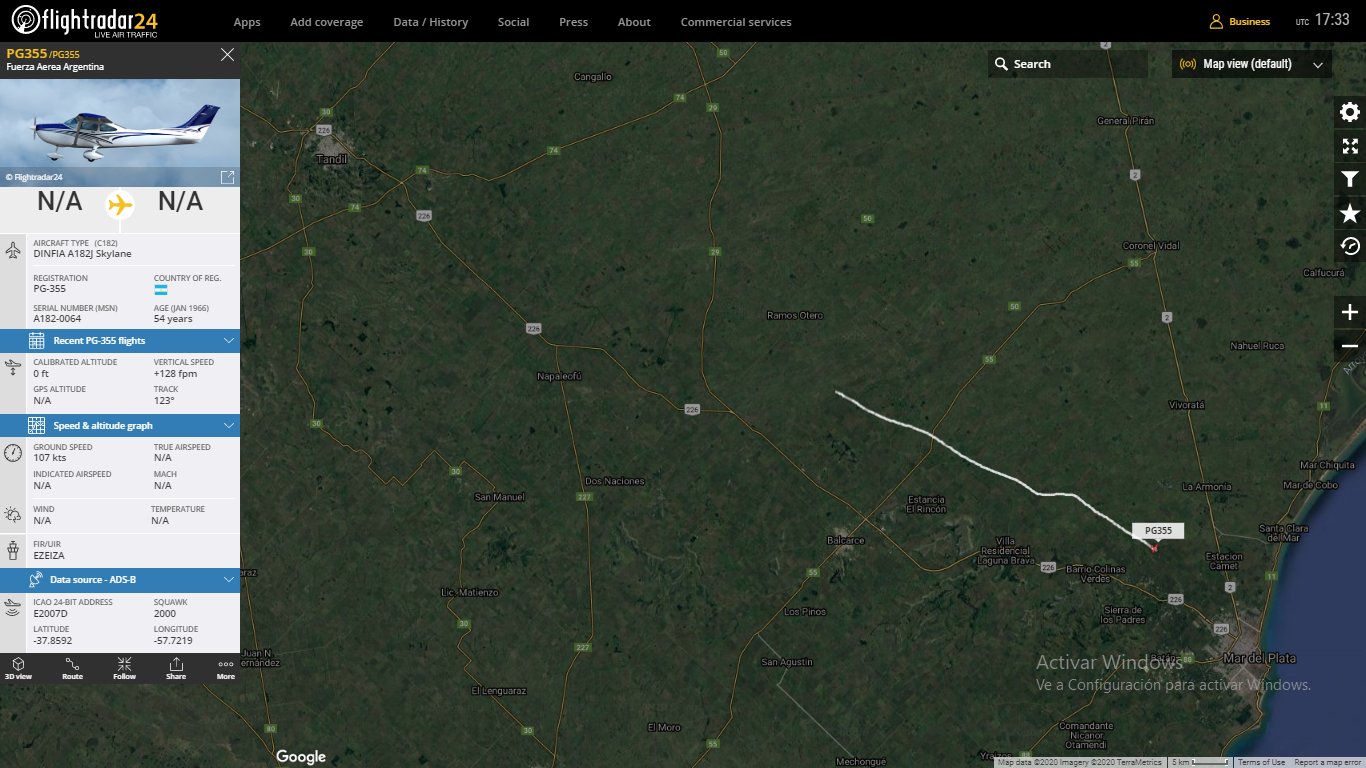The width and height of the screenshot is (1366, 768).
Task: Click the UTC 17:33 clock
Action: [x=1323, y=20]
